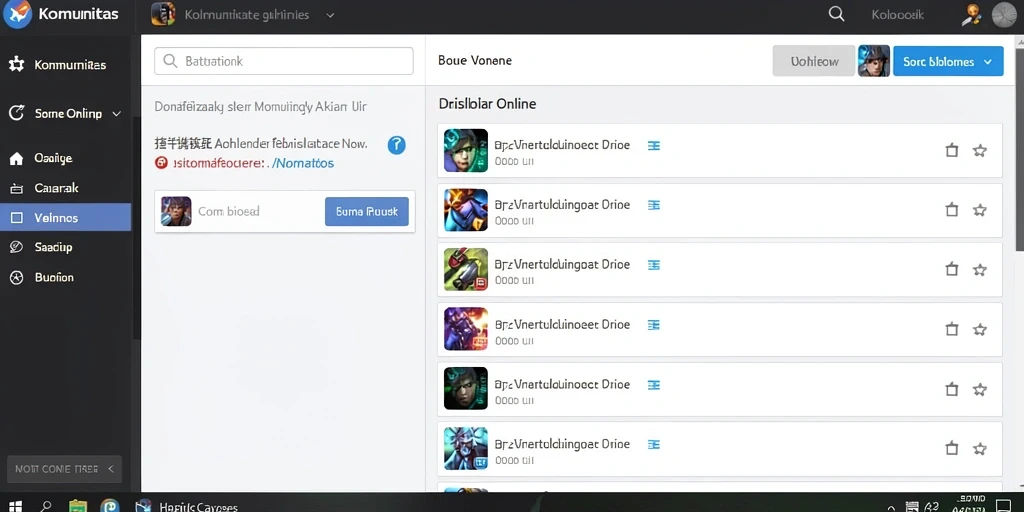Click the Komunitas logo in the top bar
The height and width of the screenshot is (512, 1024).
(17, 14)
